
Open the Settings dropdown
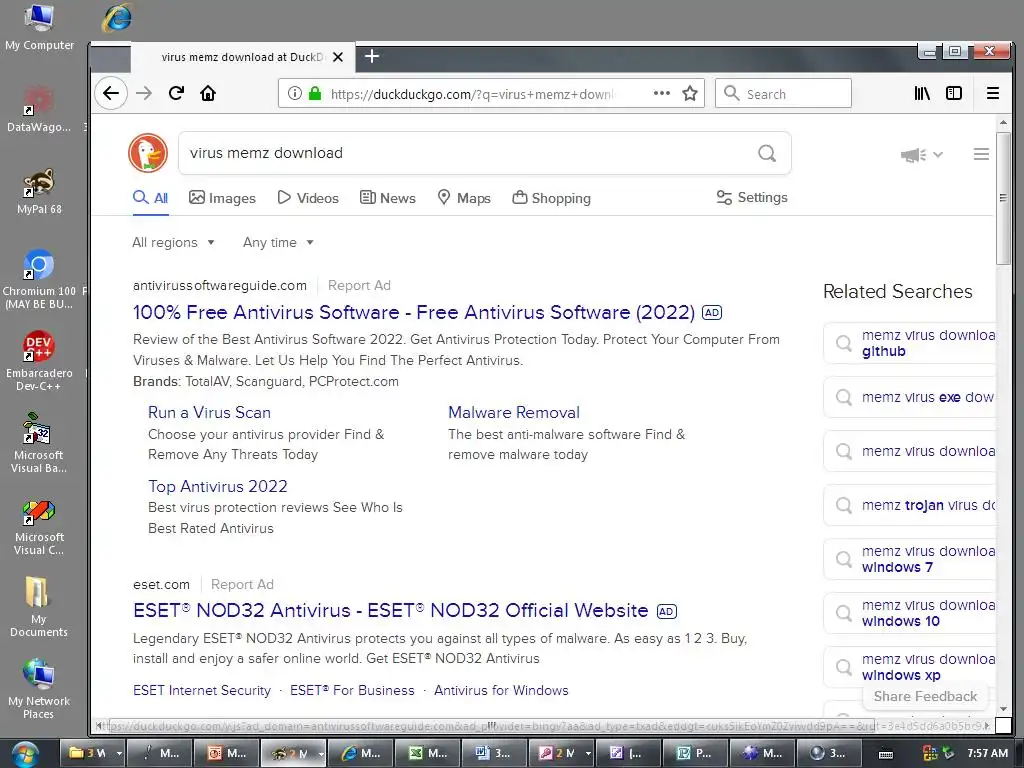click(x=752, y=197)
